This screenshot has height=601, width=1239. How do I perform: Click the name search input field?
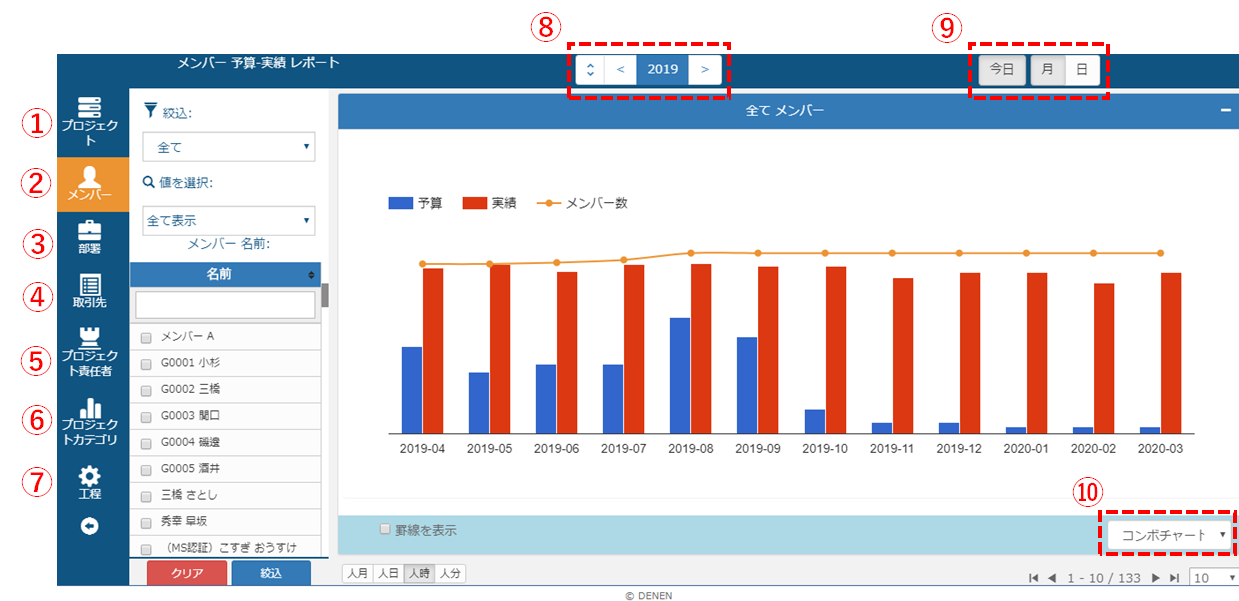tap(225, 304)
